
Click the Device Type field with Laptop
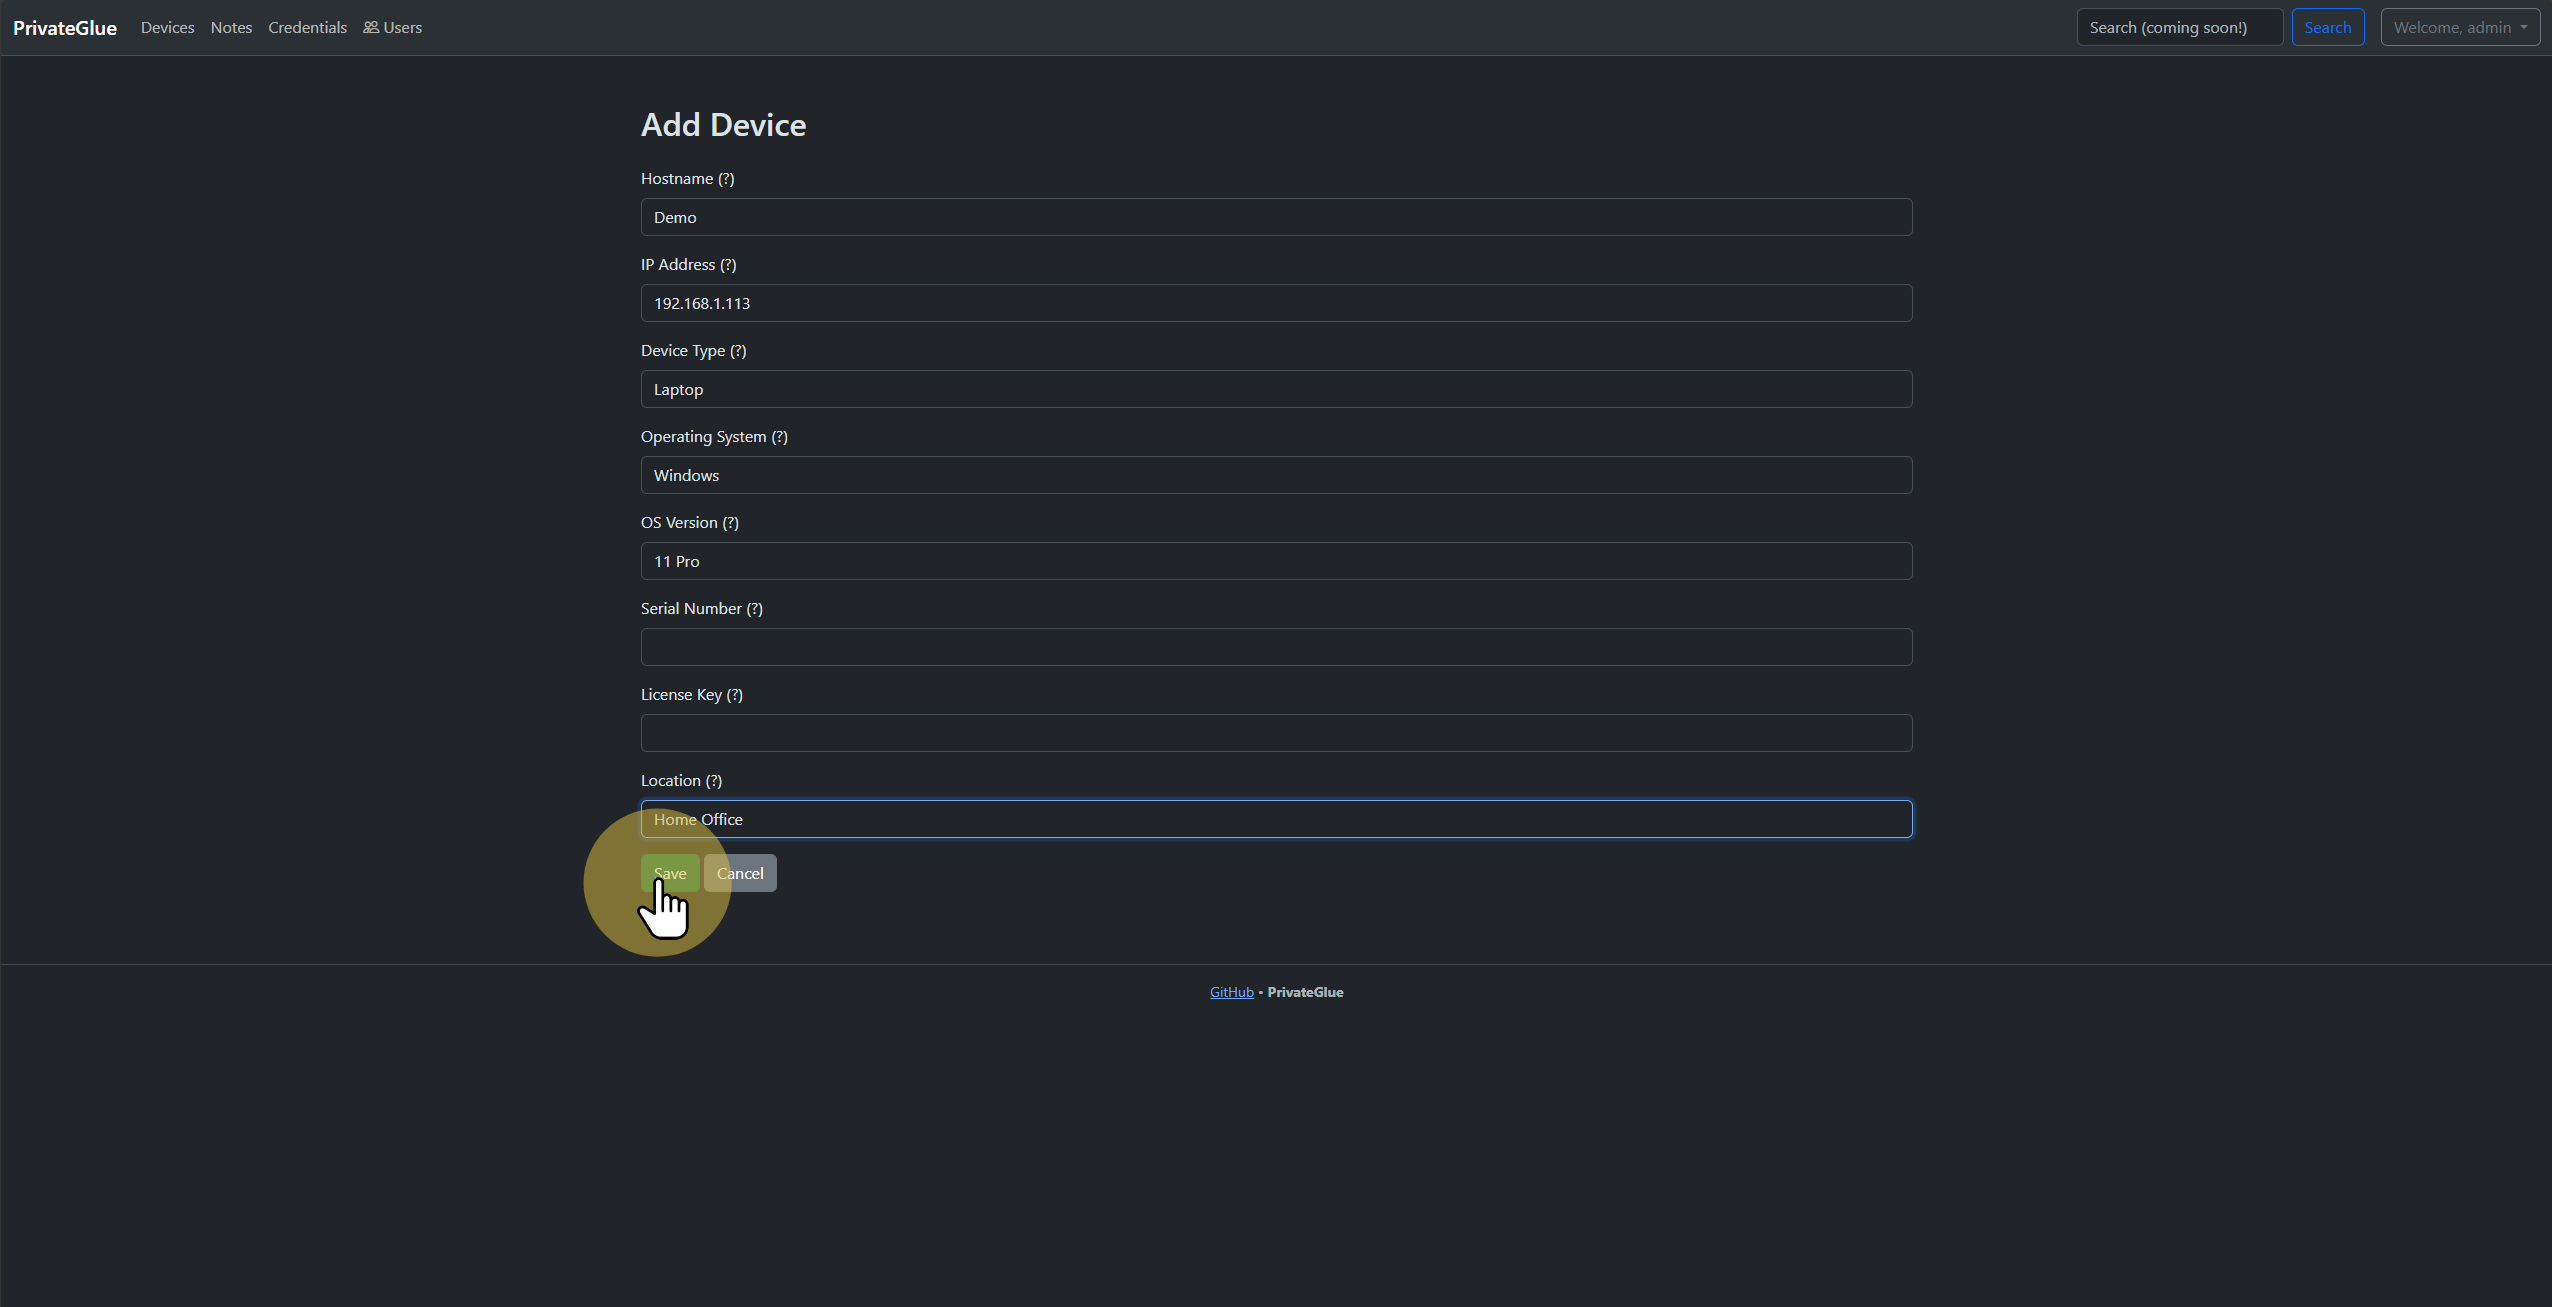point(1276,389)
